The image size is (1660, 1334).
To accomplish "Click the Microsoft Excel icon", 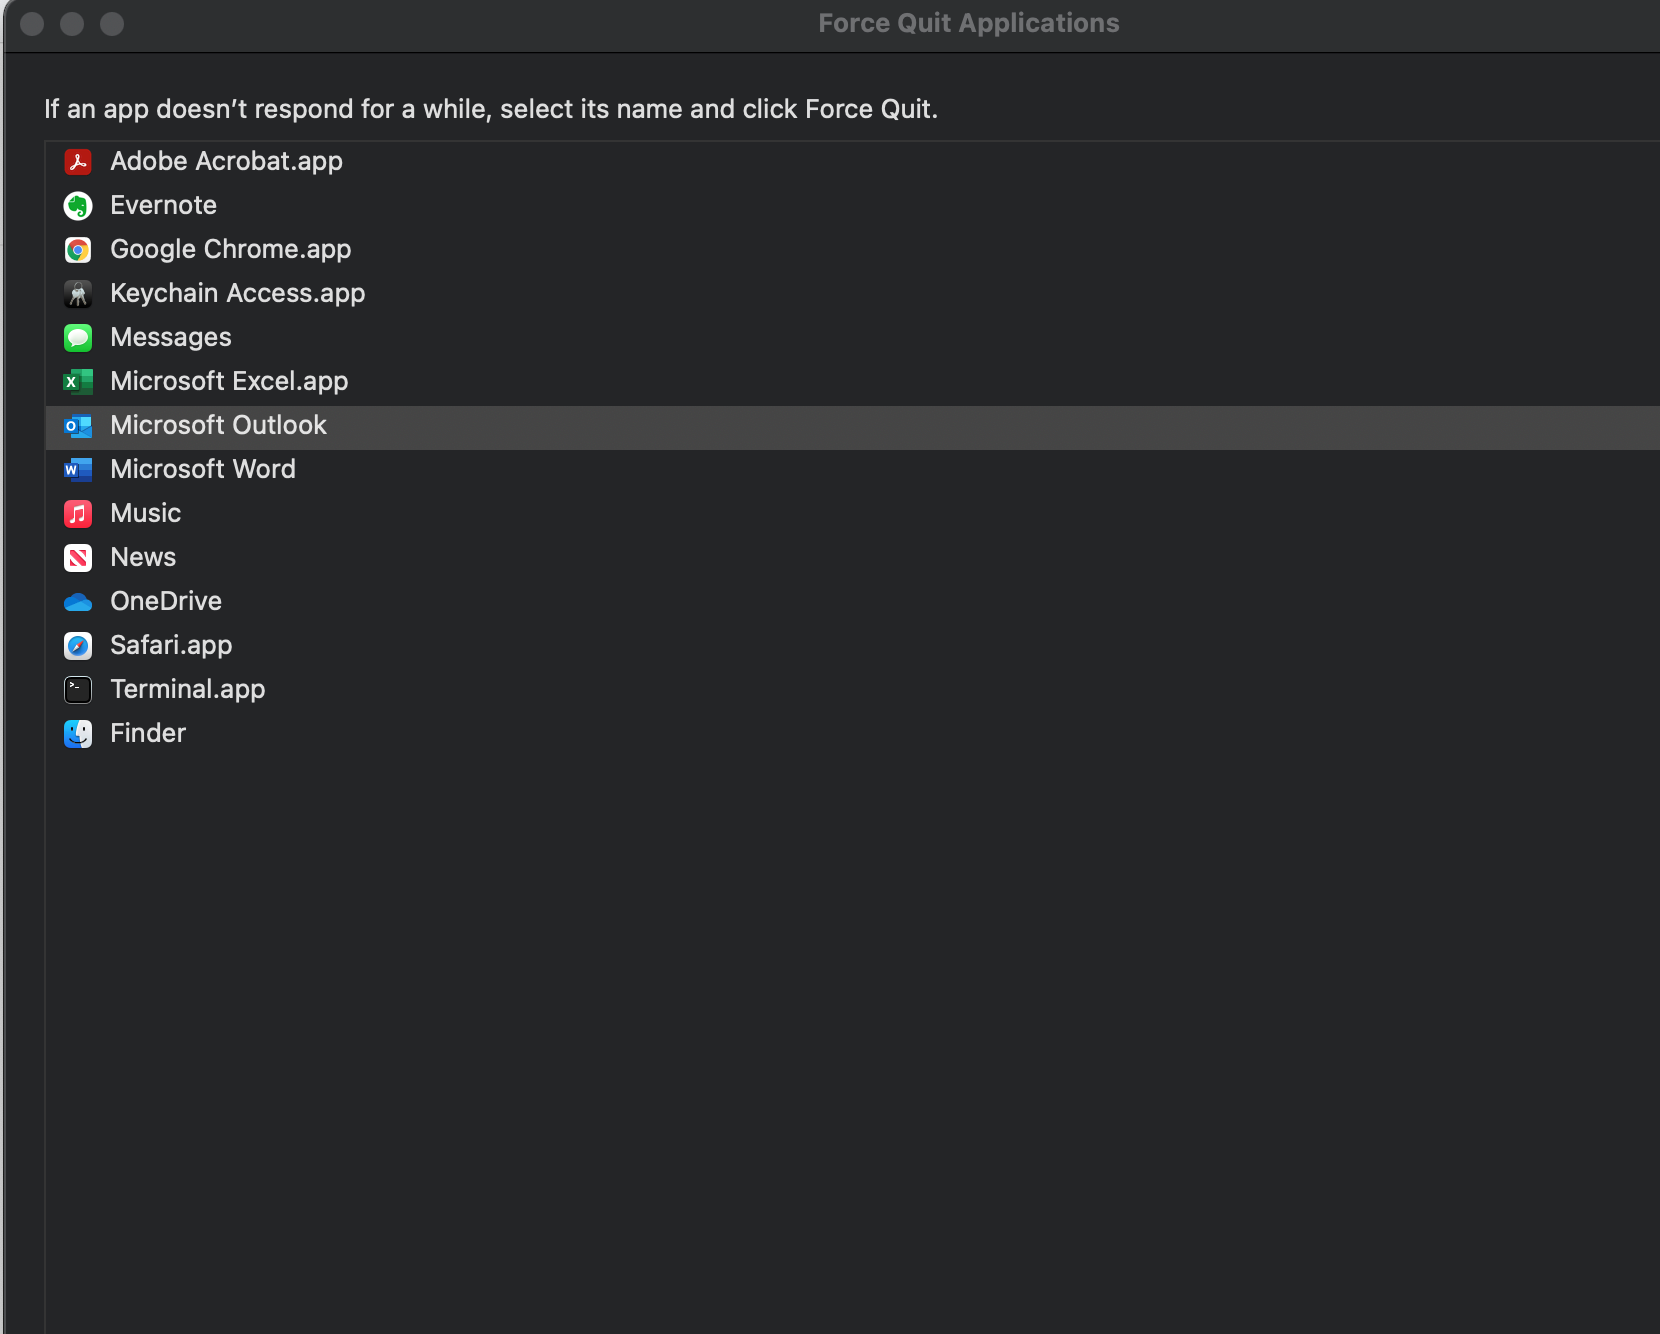I will pos(78,381).
